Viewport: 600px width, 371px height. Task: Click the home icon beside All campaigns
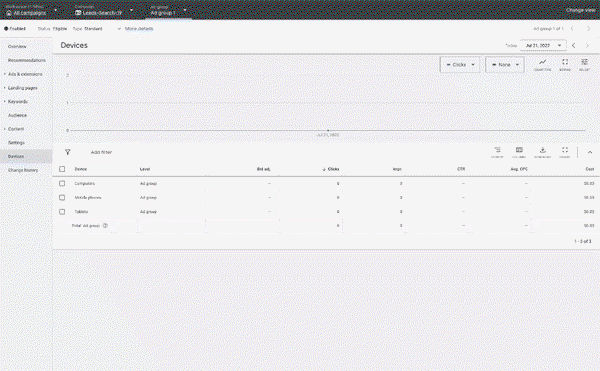pos(9,13)
